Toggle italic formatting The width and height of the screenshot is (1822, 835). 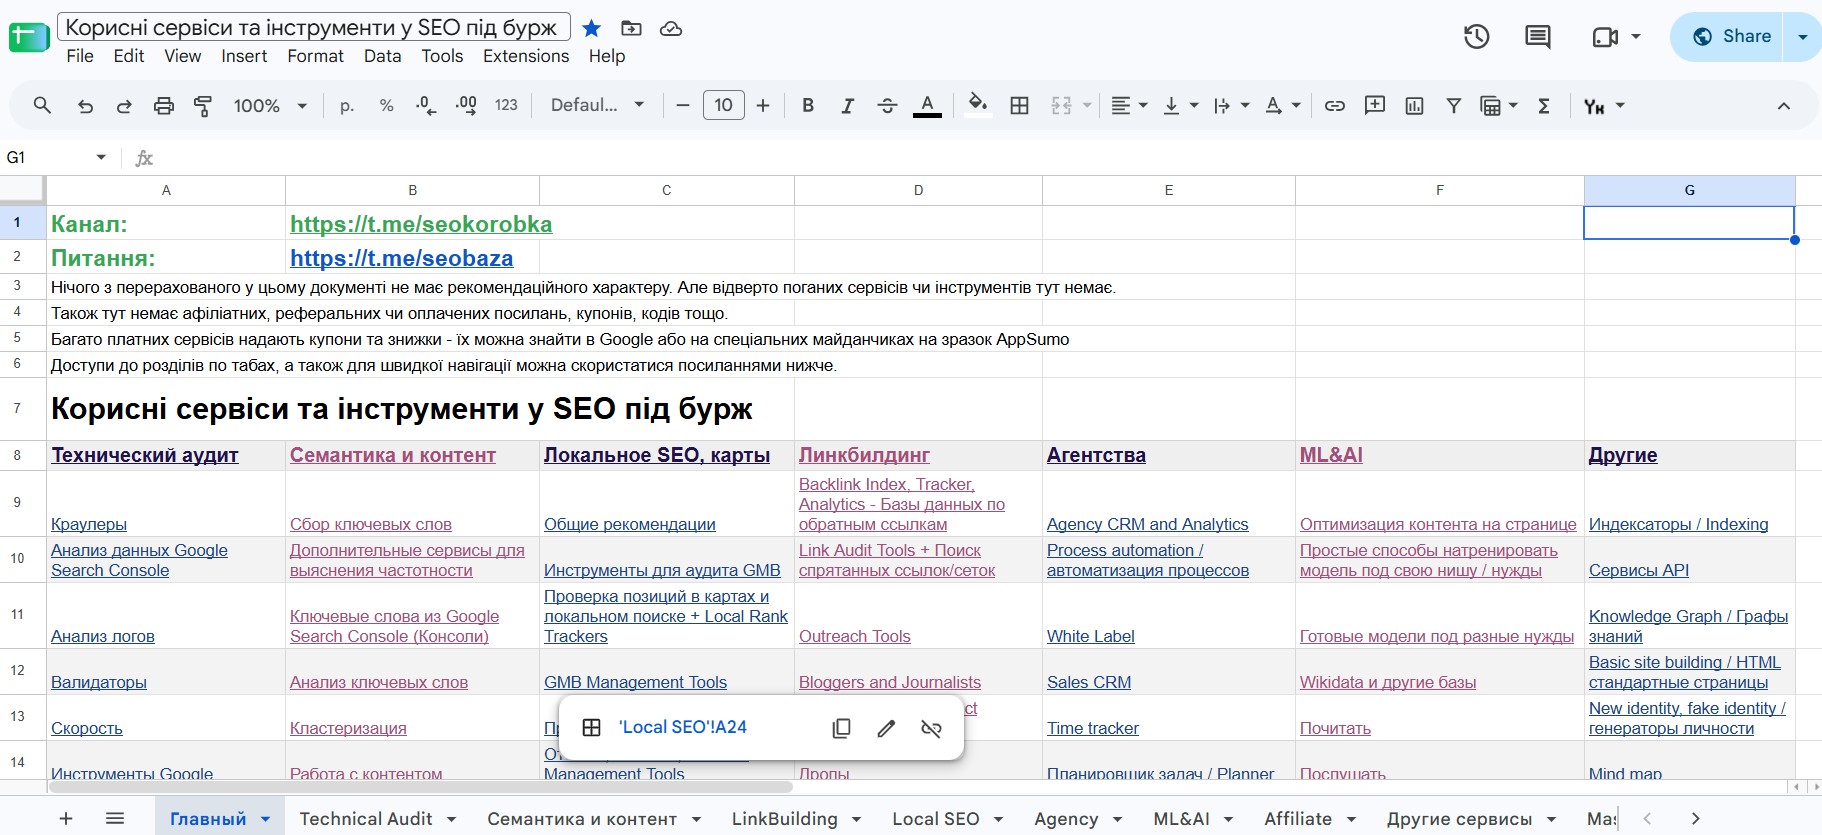(x=847, y=105)
